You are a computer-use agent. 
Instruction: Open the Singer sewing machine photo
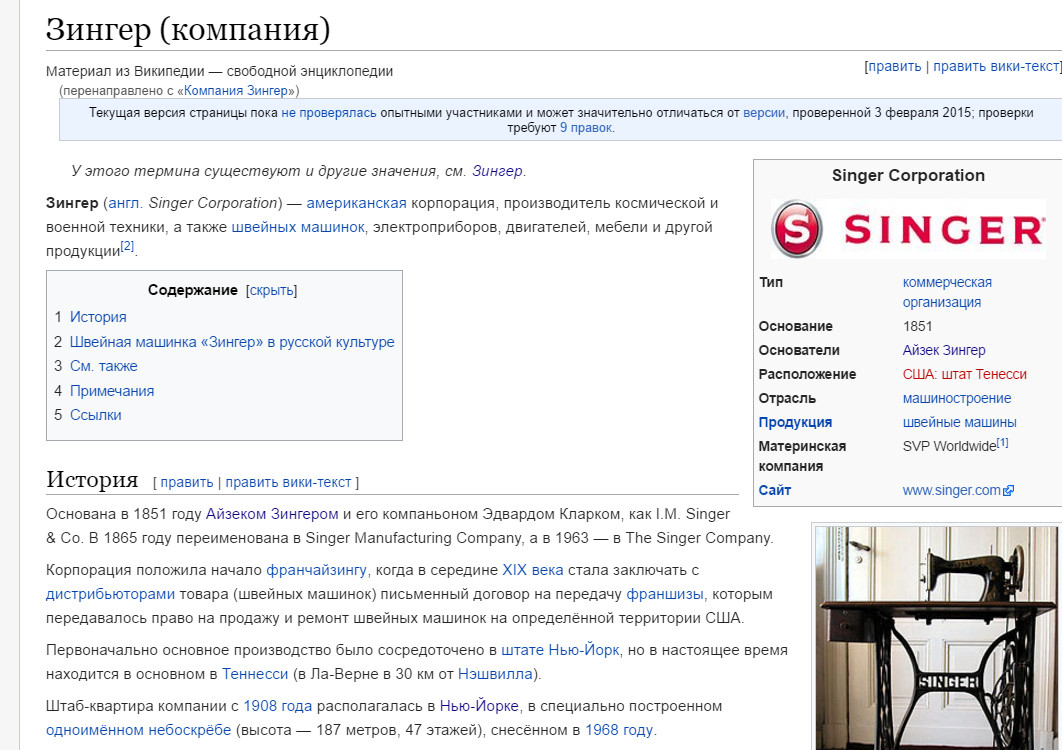(937, 638)
